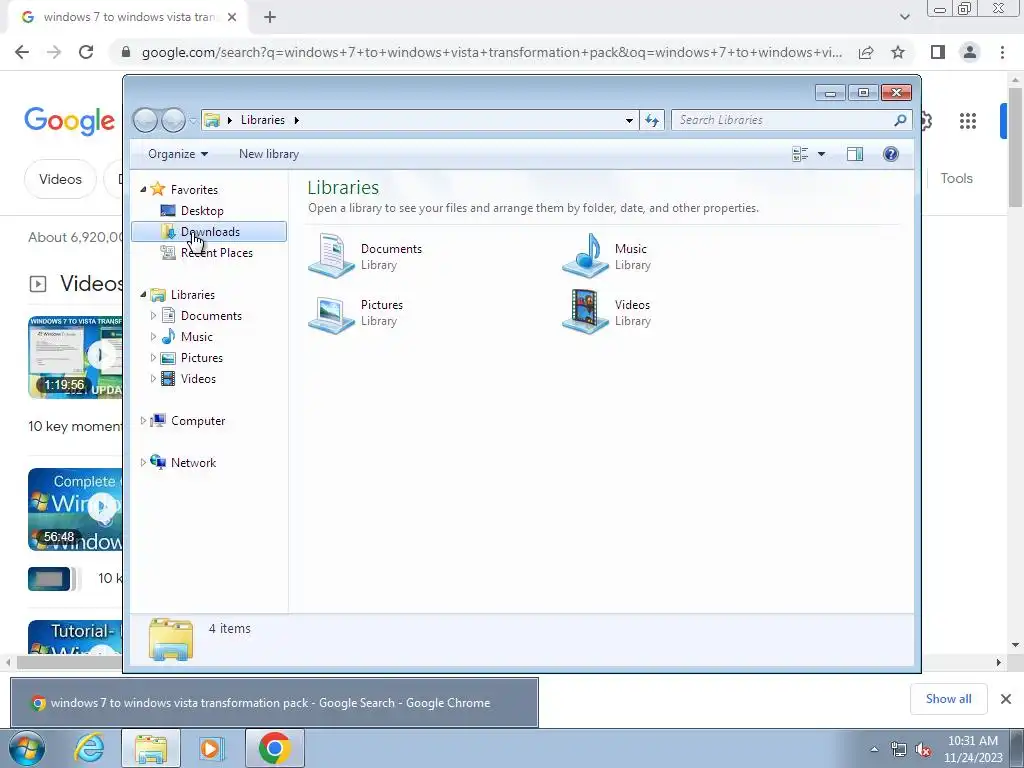Open the Music library icon
Image resolution: width=1024 pixels, height=768 pixels.
click(585, 256)
